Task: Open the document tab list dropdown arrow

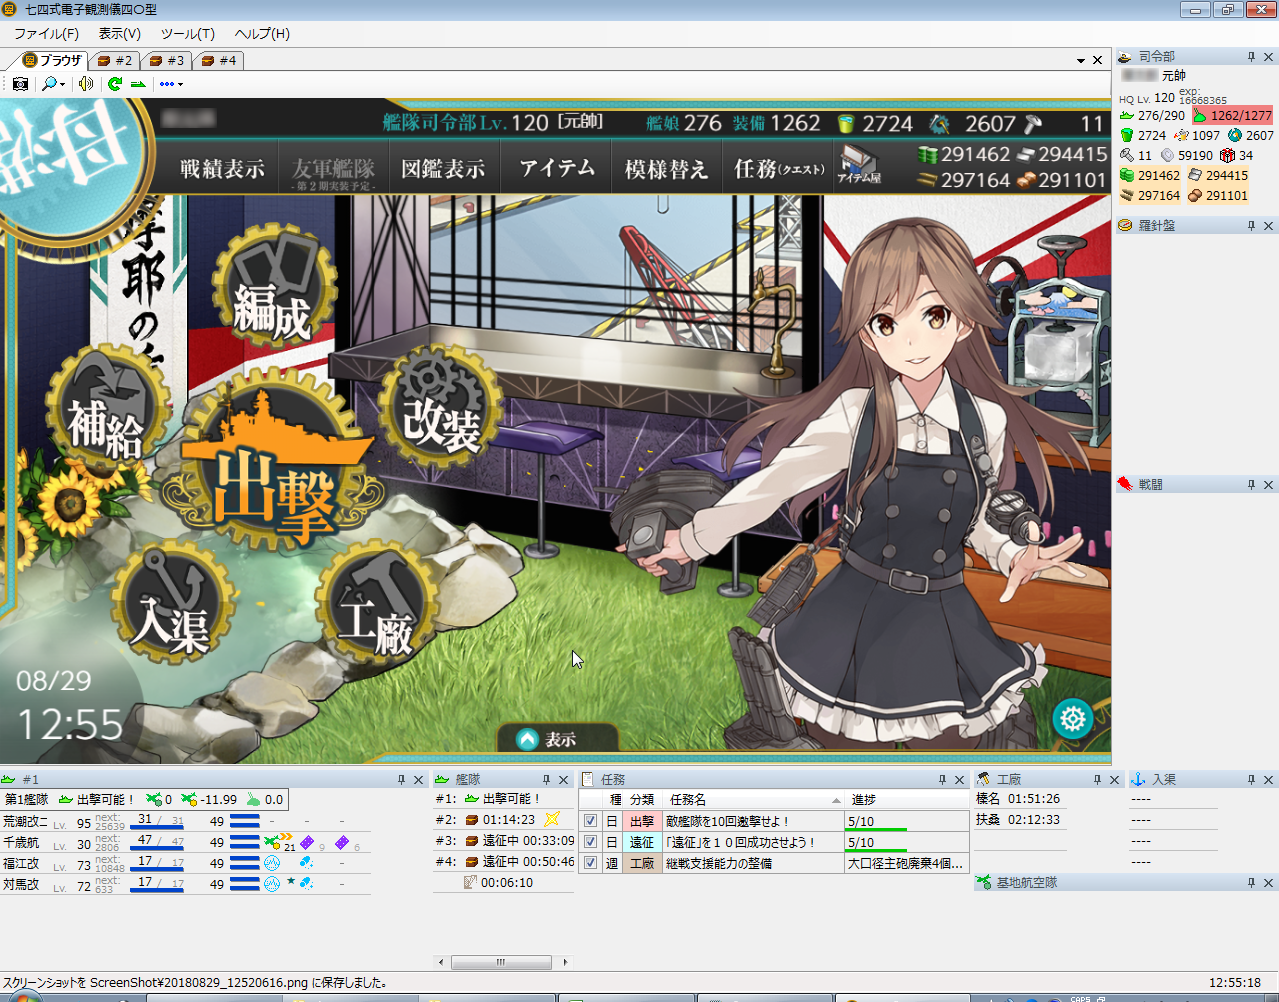Action: tap(1081, 61)
